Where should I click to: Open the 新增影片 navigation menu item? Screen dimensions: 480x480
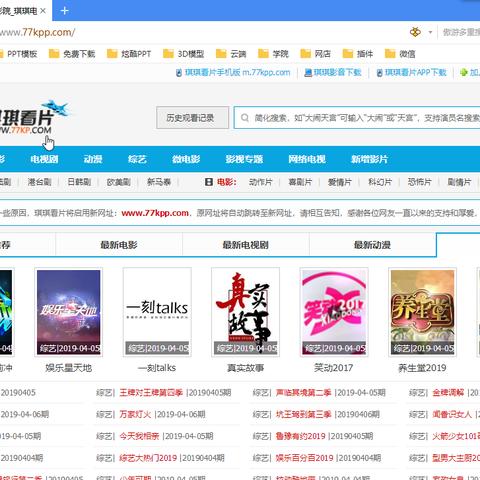(369, 159)
